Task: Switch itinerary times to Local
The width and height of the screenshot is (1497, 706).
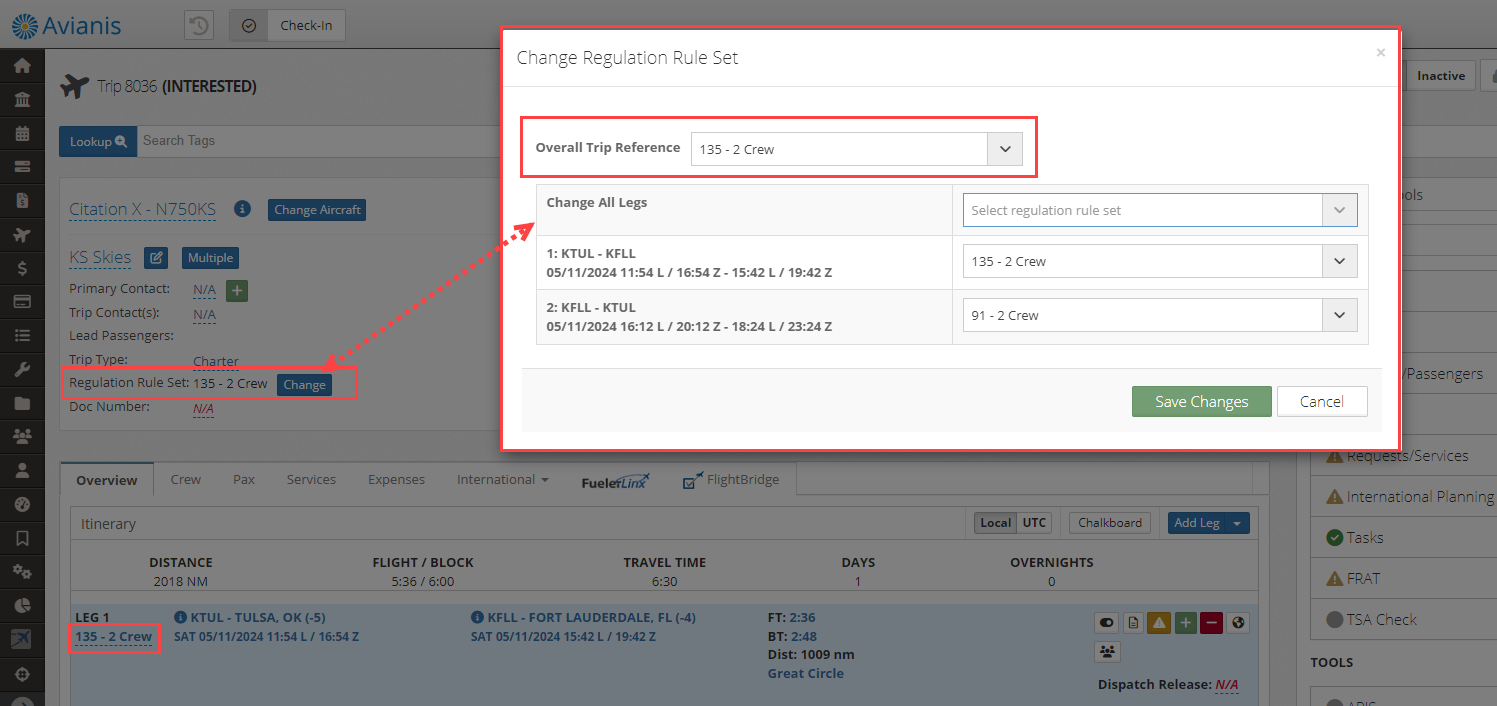Action: 995,523
